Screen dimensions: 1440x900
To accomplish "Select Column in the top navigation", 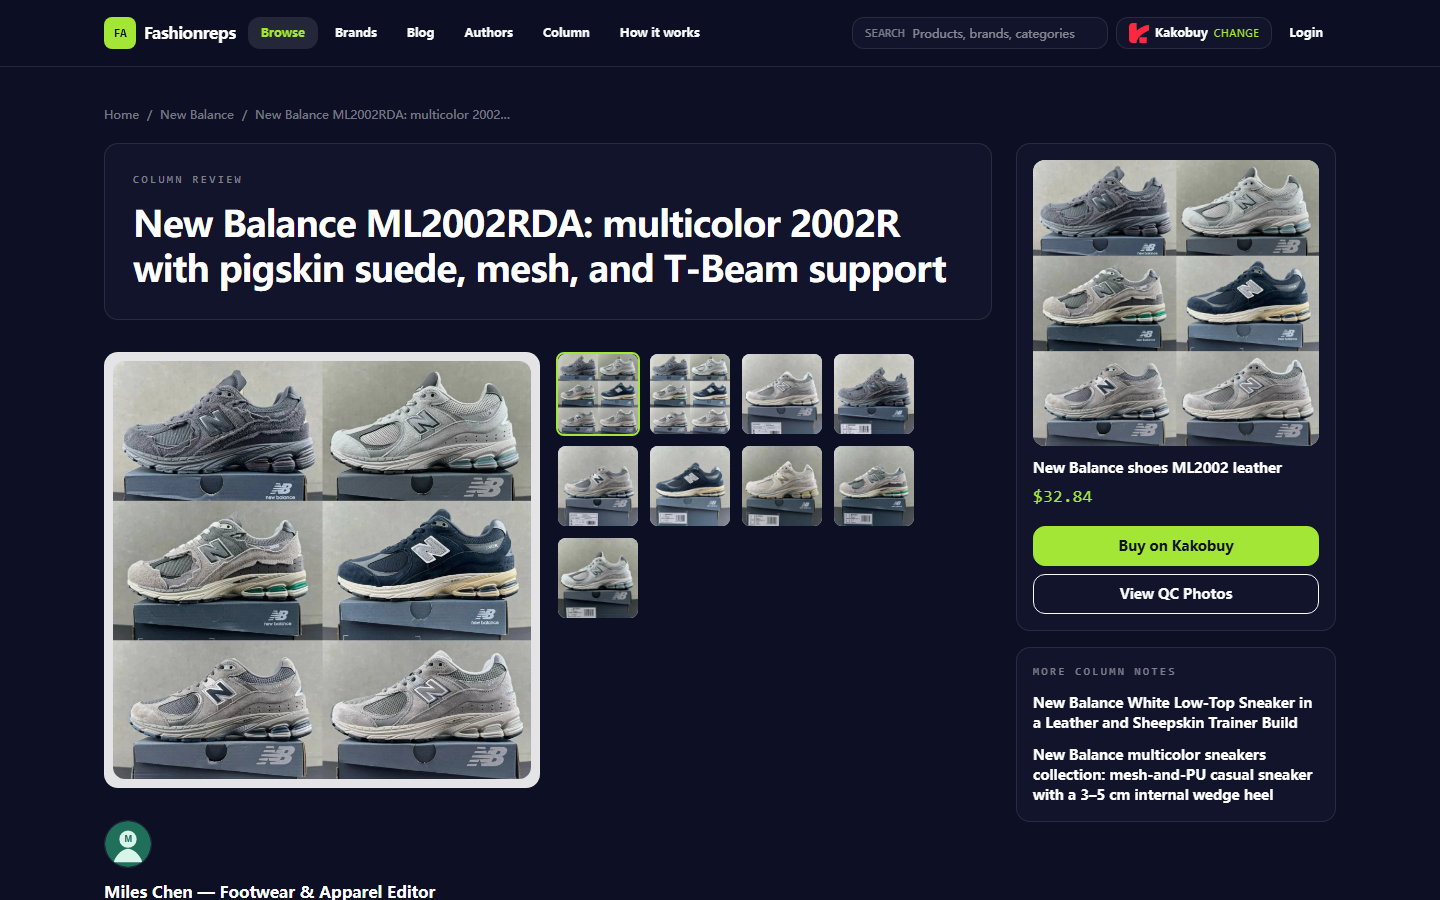I will (x=566, y=33).
